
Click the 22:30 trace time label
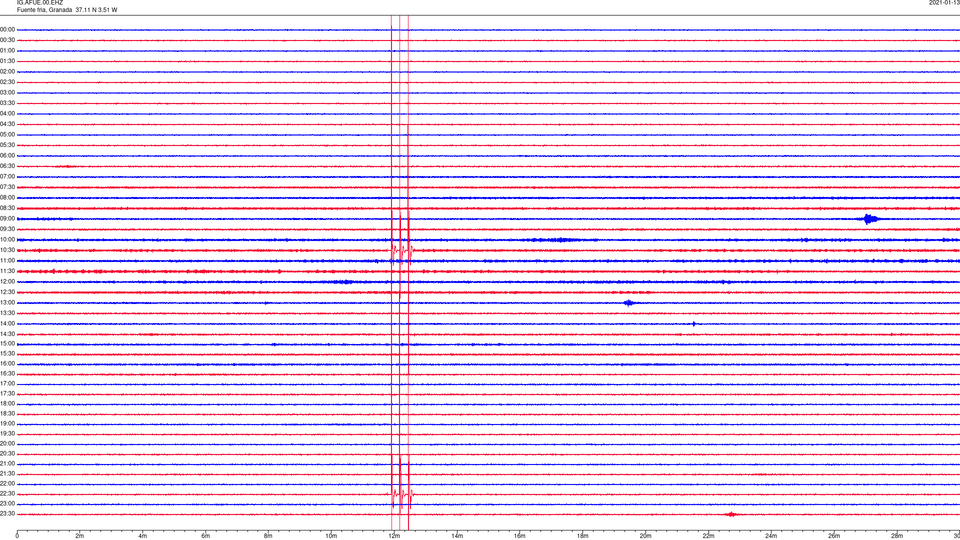[x=7, y=493]
